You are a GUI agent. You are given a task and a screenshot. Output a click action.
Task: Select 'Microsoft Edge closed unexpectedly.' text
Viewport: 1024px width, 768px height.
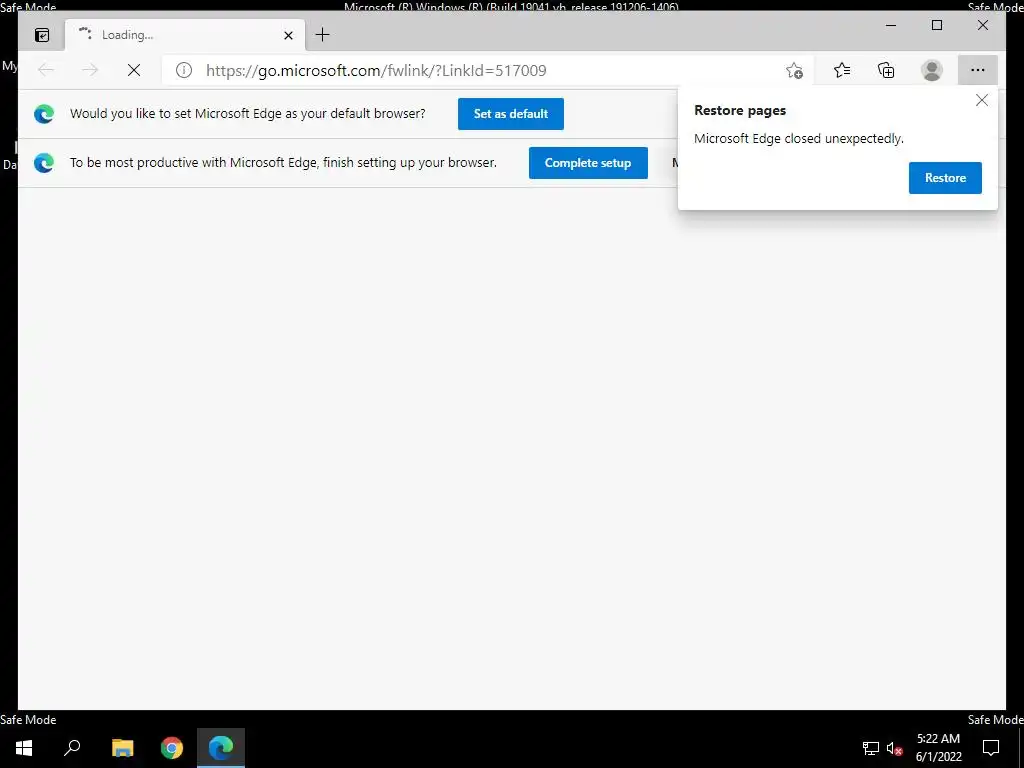click(799, 138)
